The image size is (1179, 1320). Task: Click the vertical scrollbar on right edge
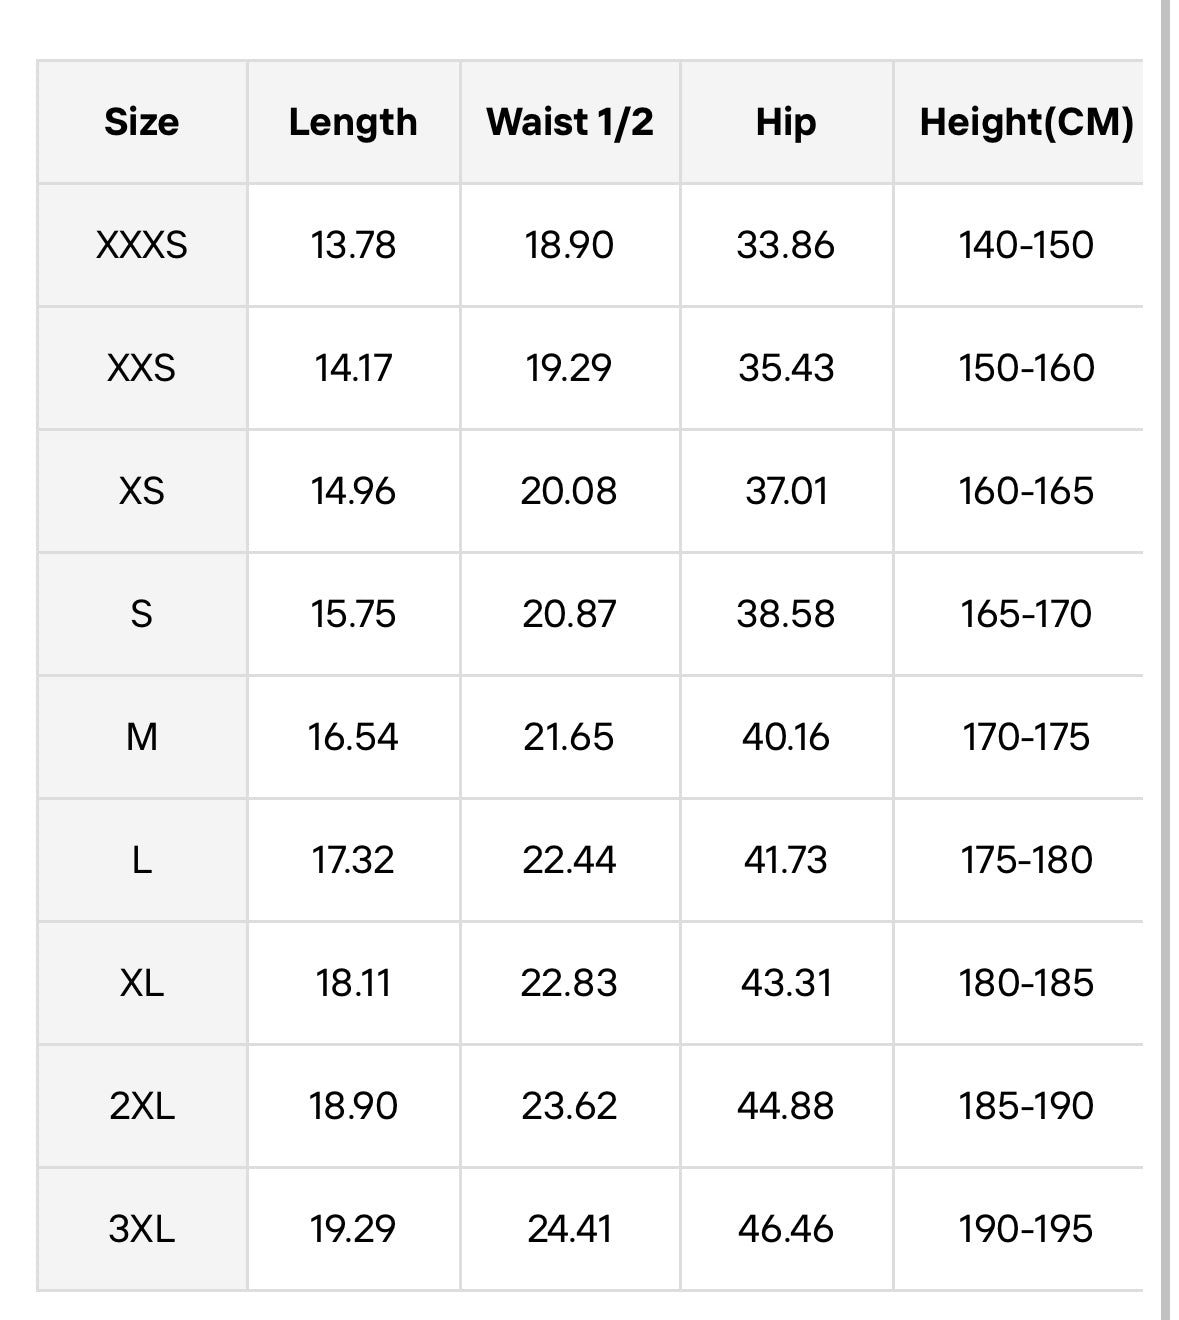[1165, 660]
